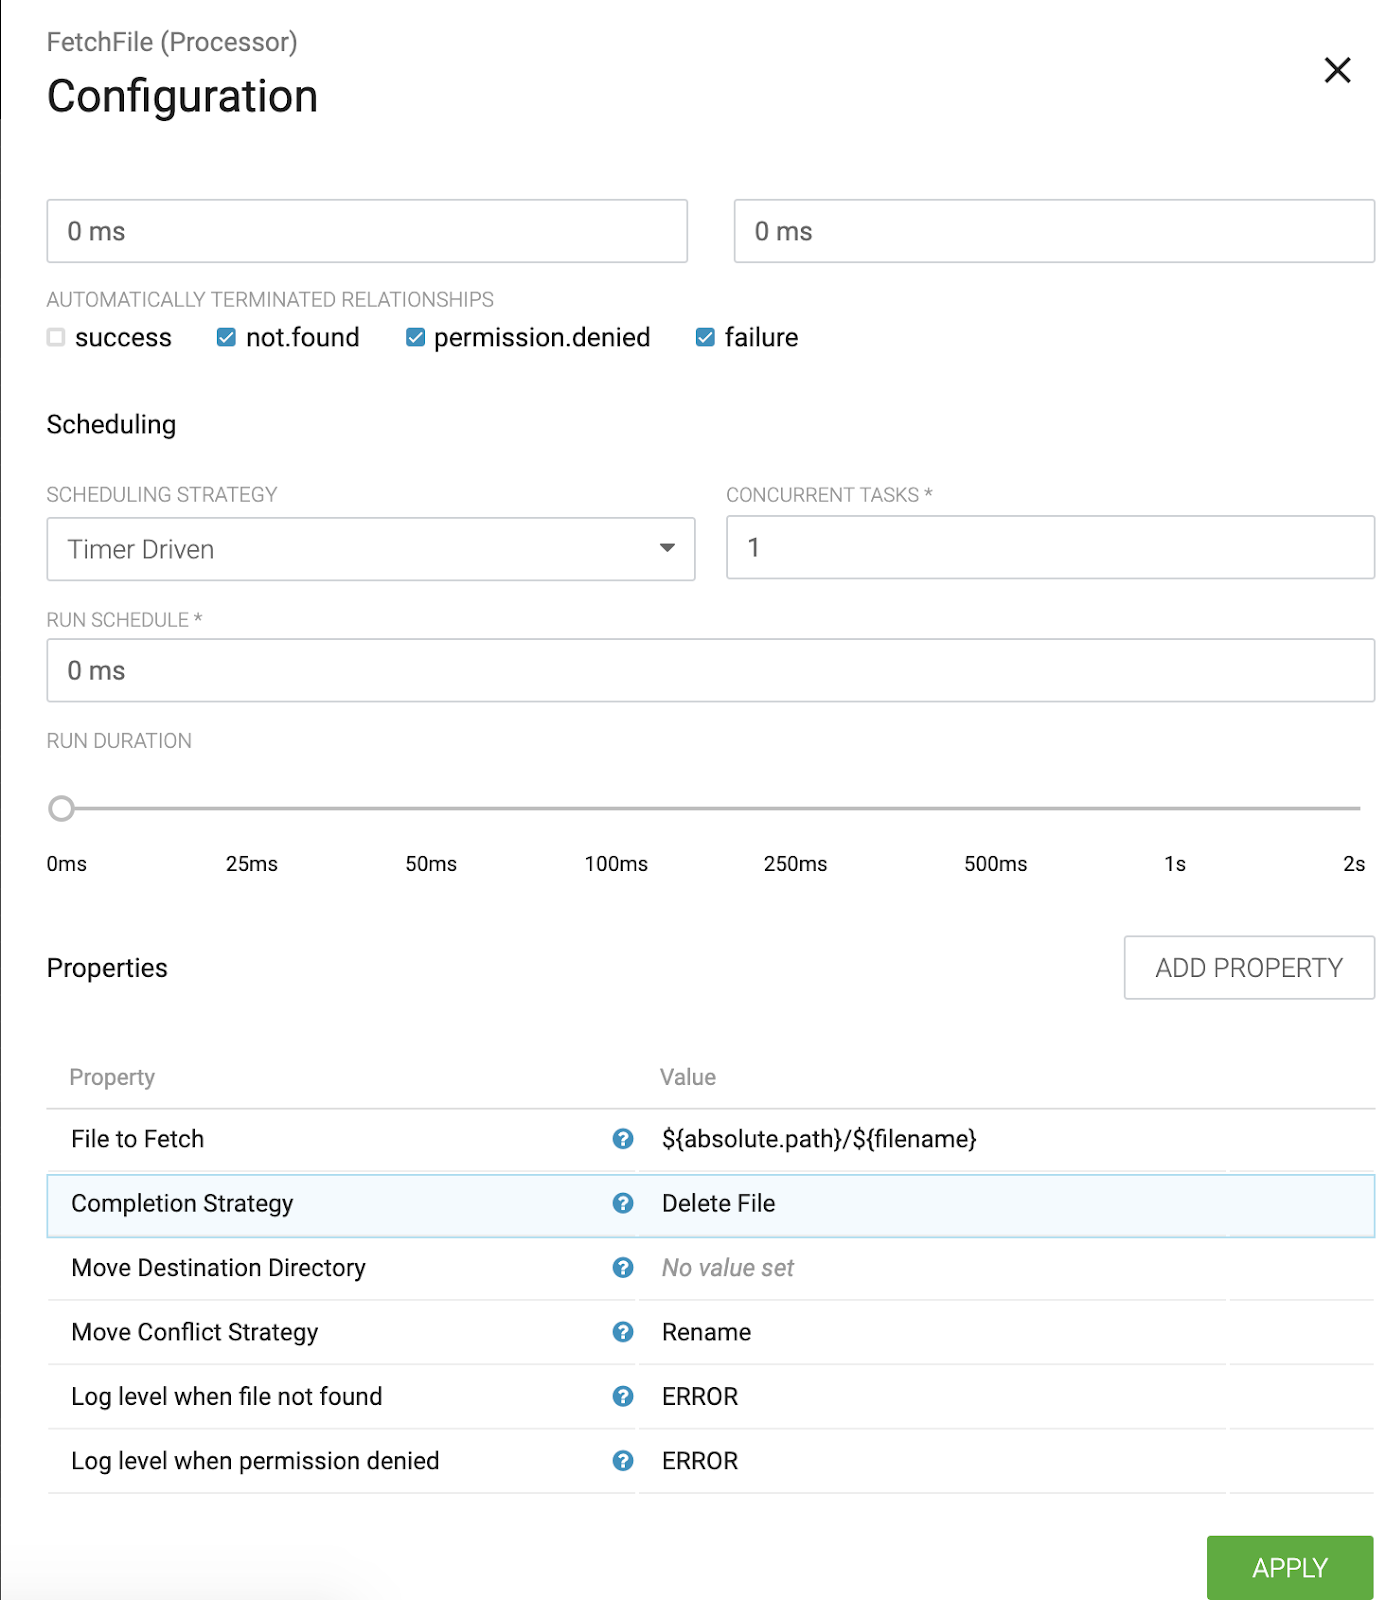
Task: Click help icon for File to Fetch
Action: [x=623, y=1139]
